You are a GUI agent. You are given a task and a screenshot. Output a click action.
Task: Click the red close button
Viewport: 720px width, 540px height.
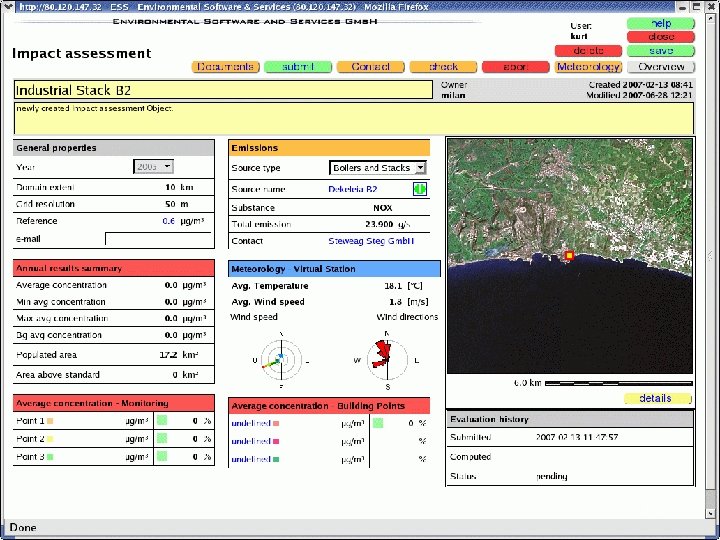tap(661, 37)
